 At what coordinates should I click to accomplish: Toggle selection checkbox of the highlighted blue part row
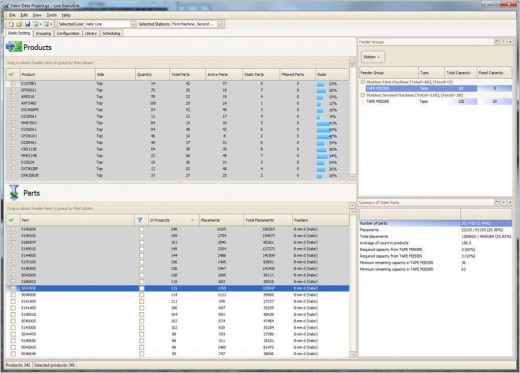click(13, 288)
